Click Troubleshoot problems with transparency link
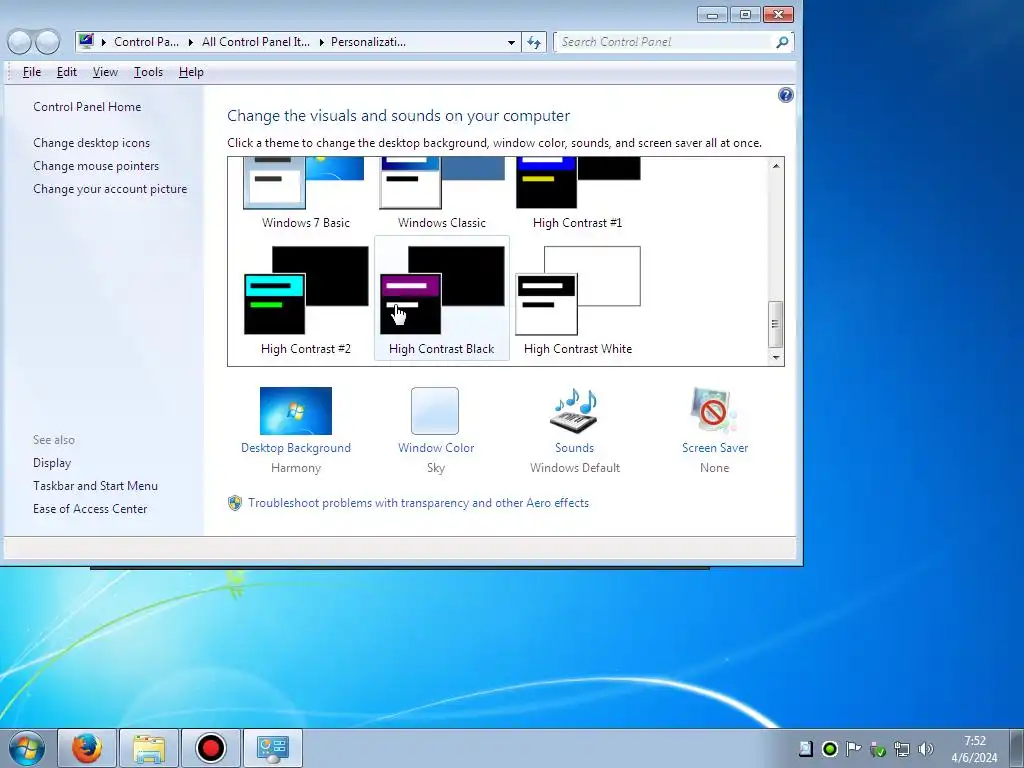Viewport: 1024px width, 768px height. [419, 503]
